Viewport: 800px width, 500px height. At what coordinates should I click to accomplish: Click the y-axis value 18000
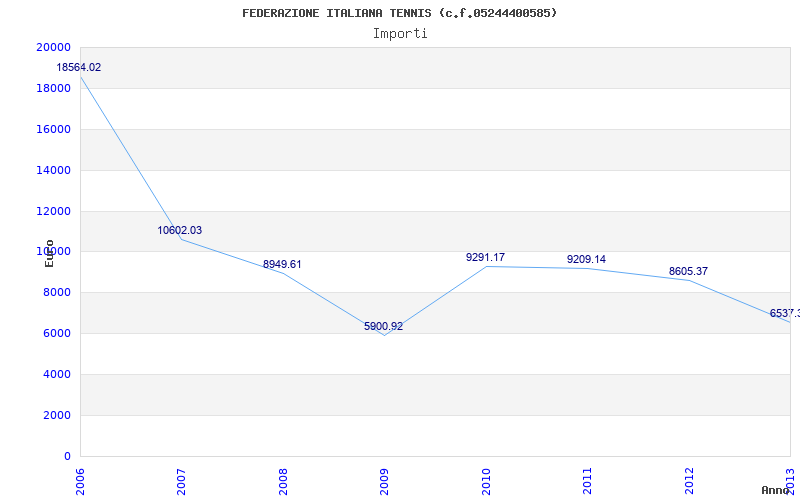click(53, 88)
